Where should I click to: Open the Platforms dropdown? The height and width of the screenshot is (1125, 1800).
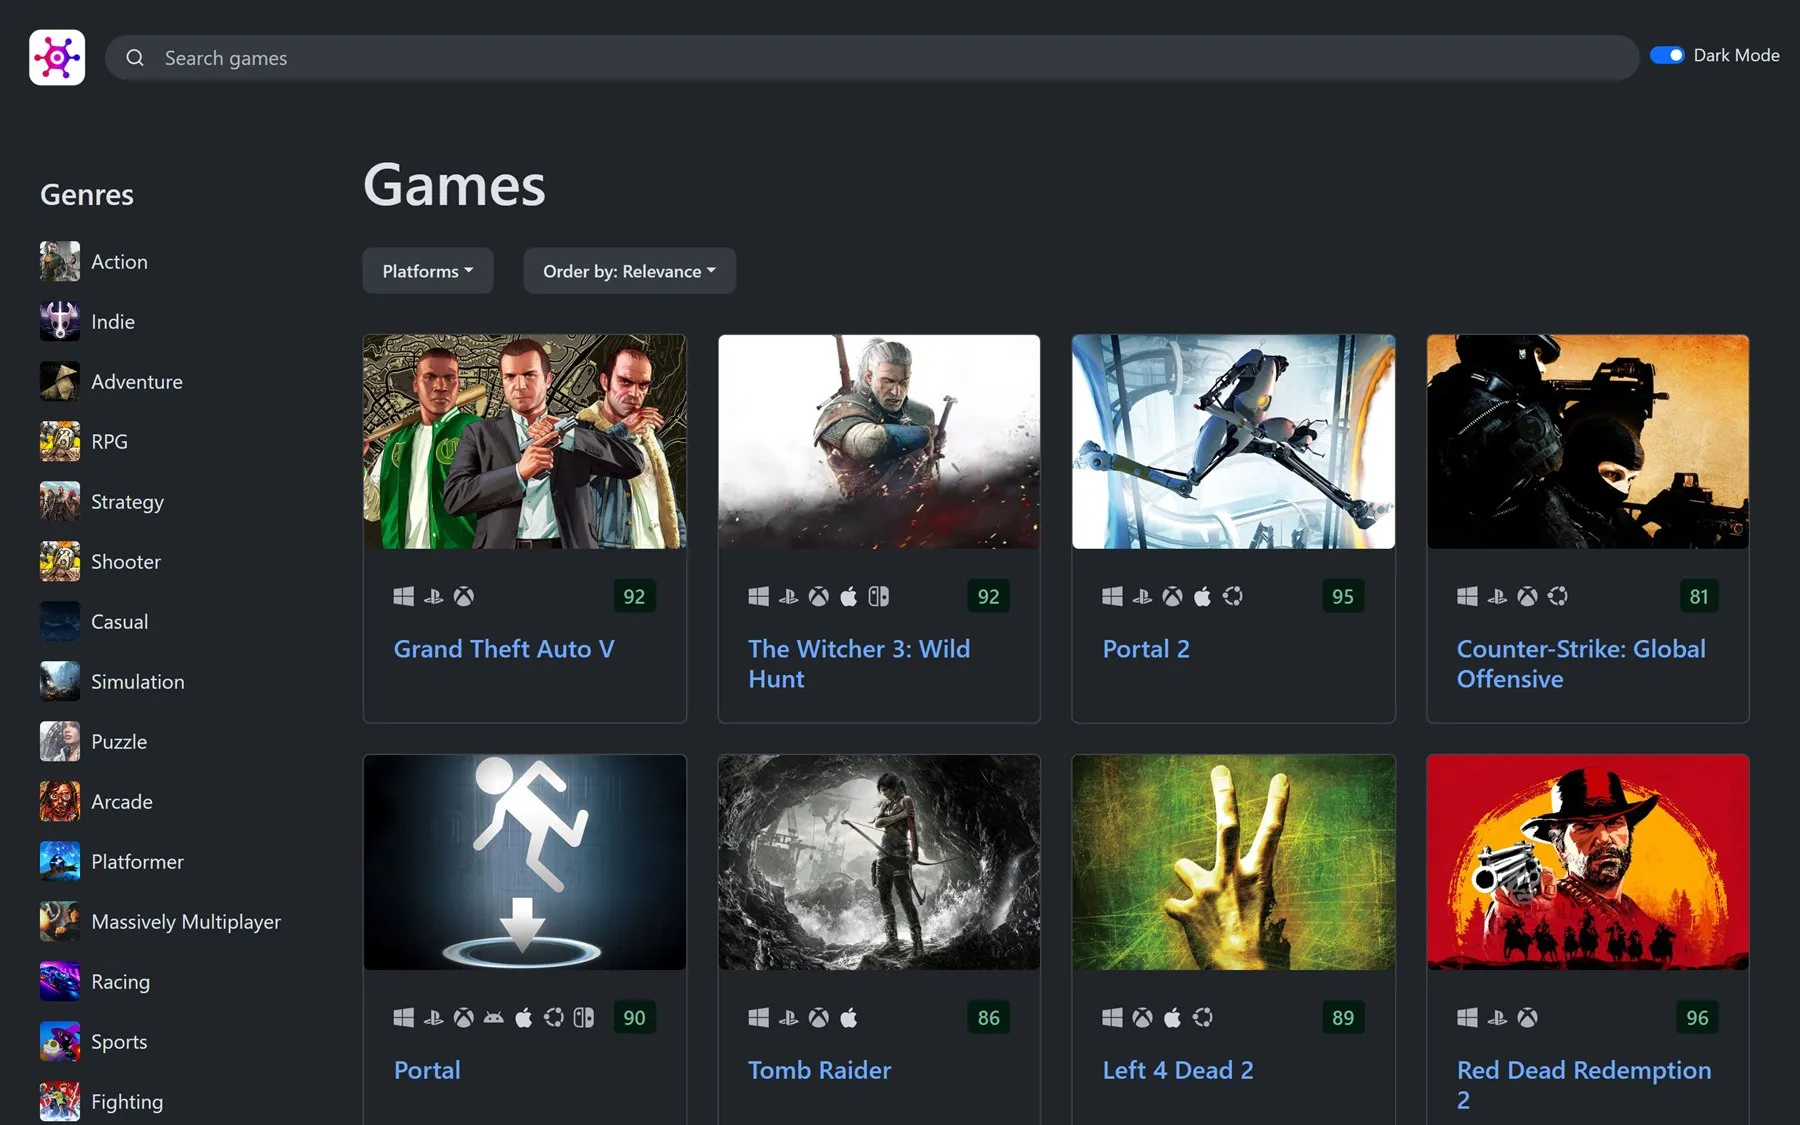pos(428,271)
